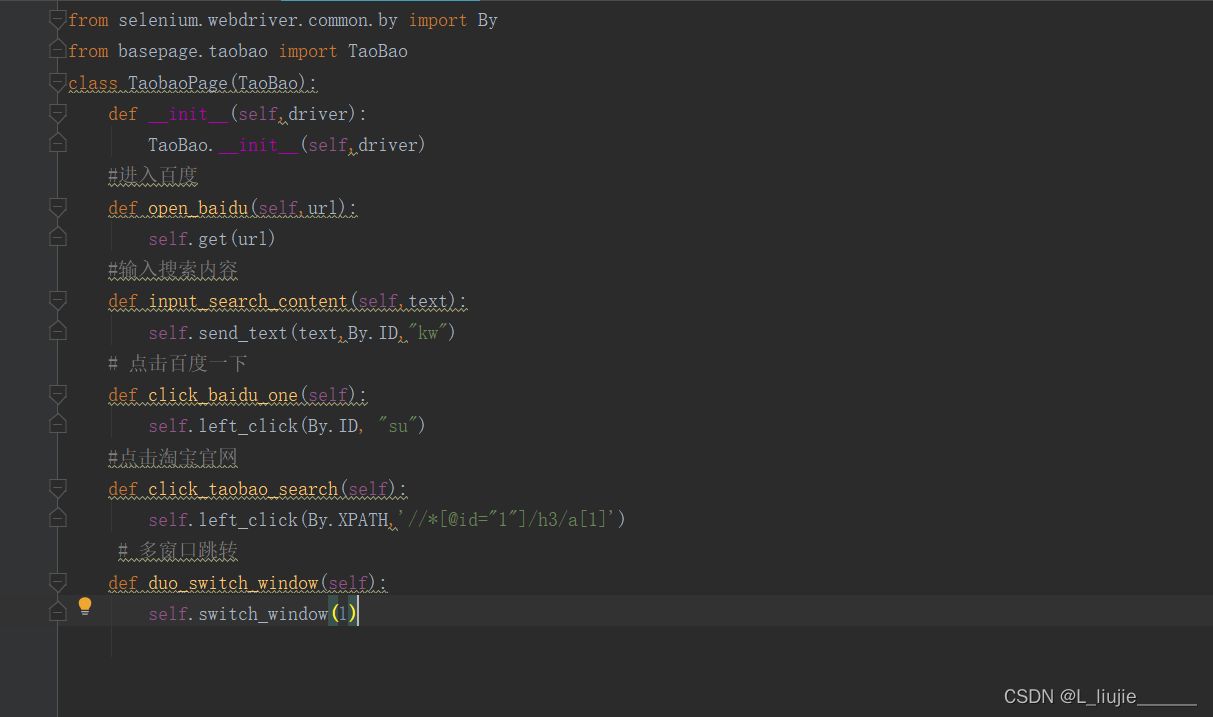
Task: Collapse the __init__ method fold marker
Action: [x=58, y=113]
